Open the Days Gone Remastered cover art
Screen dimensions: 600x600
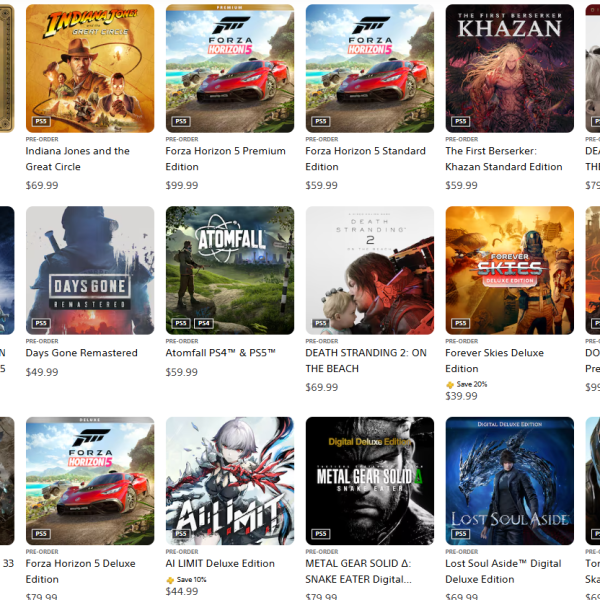point(90,271)
